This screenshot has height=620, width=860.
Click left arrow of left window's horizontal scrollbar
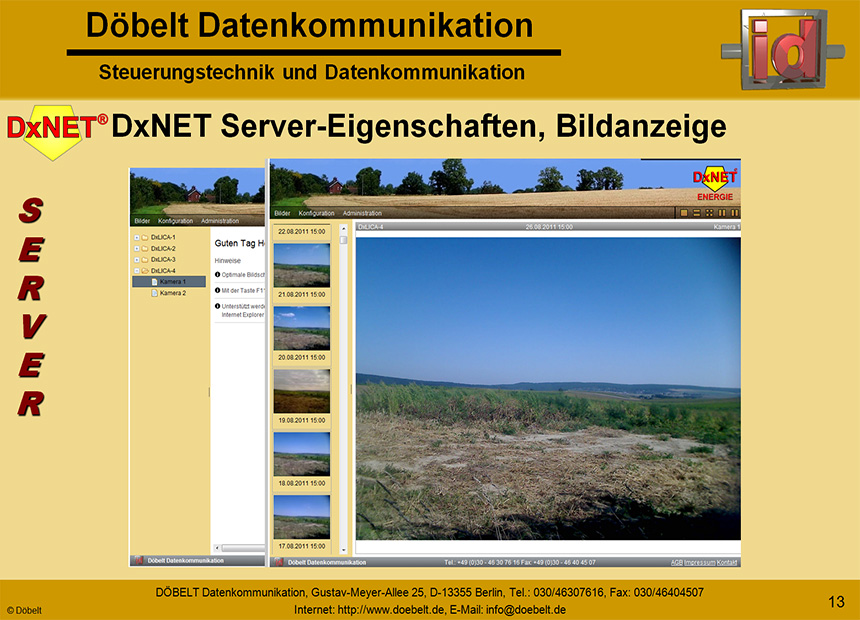pos(217,548)
